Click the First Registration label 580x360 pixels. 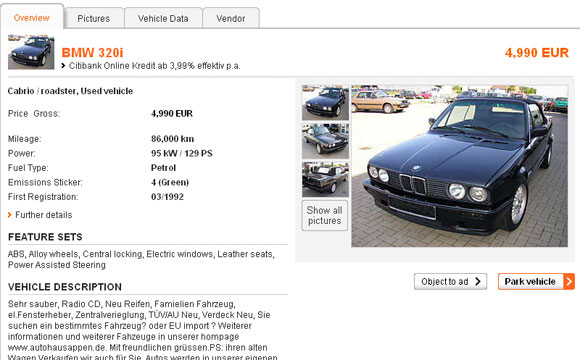(43, 196)
